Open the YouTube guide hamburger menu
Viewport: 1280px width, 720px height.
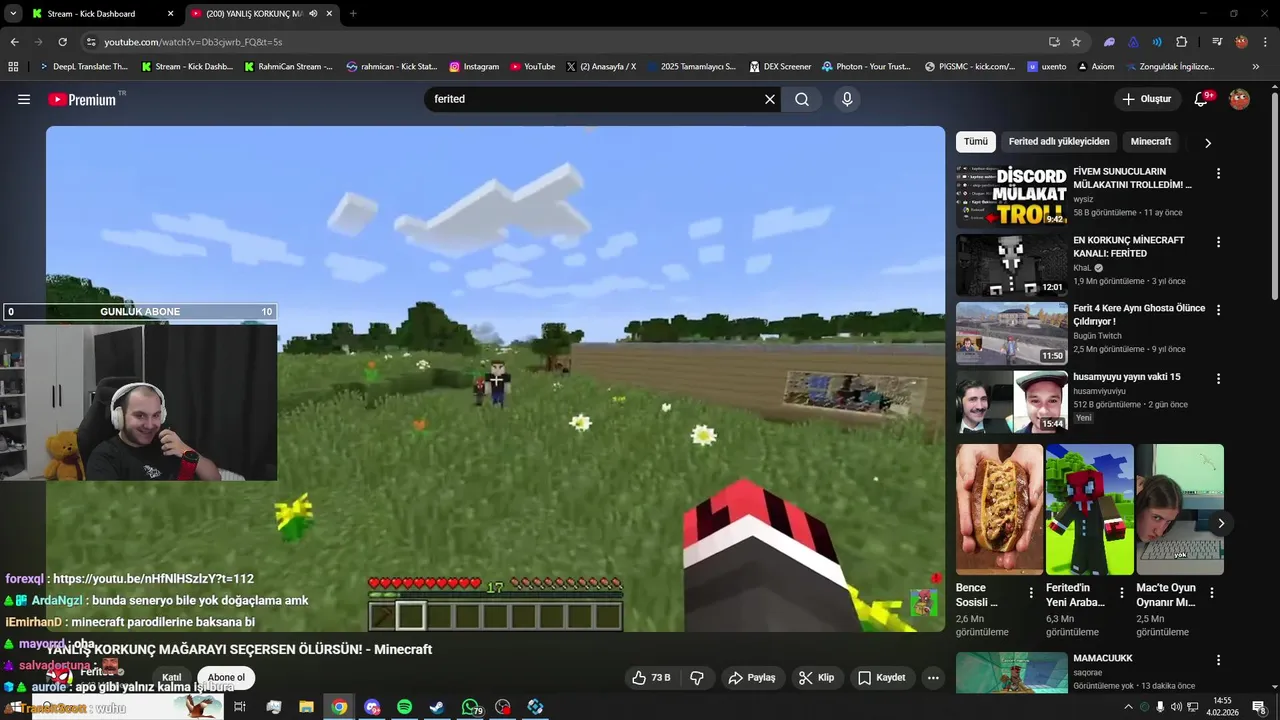tap(24, 99)
